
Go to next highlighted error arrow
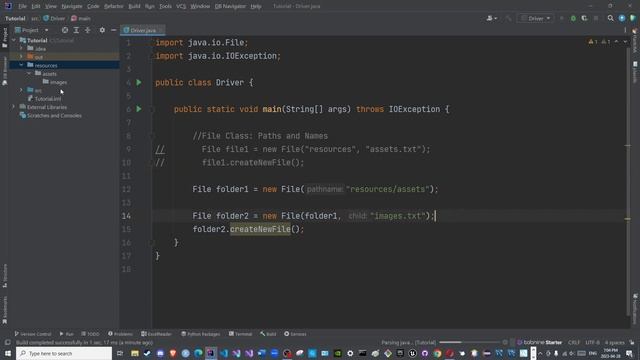625,42
